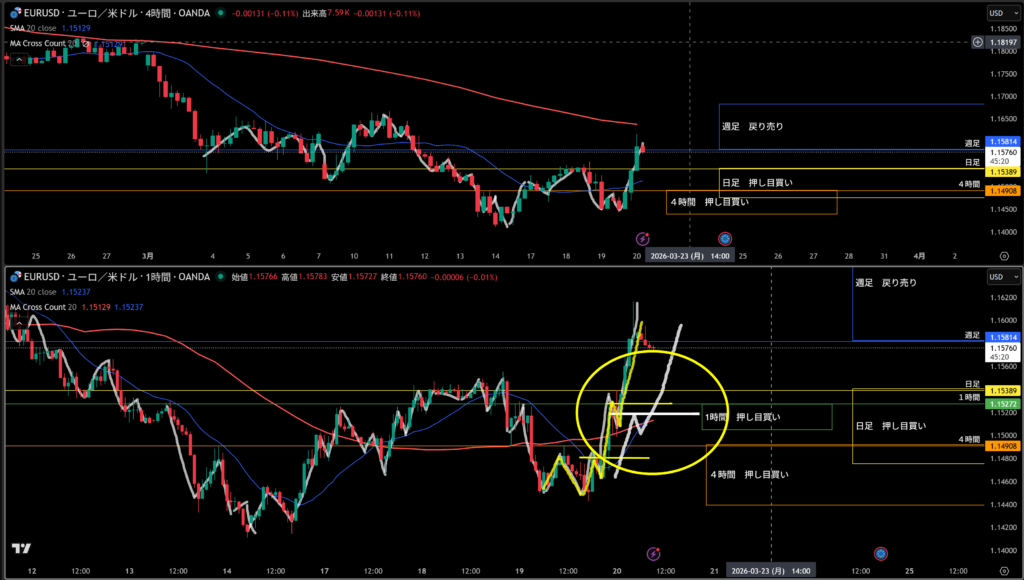Click the plus icon beside price 1.18197

(x=977, y=43)
